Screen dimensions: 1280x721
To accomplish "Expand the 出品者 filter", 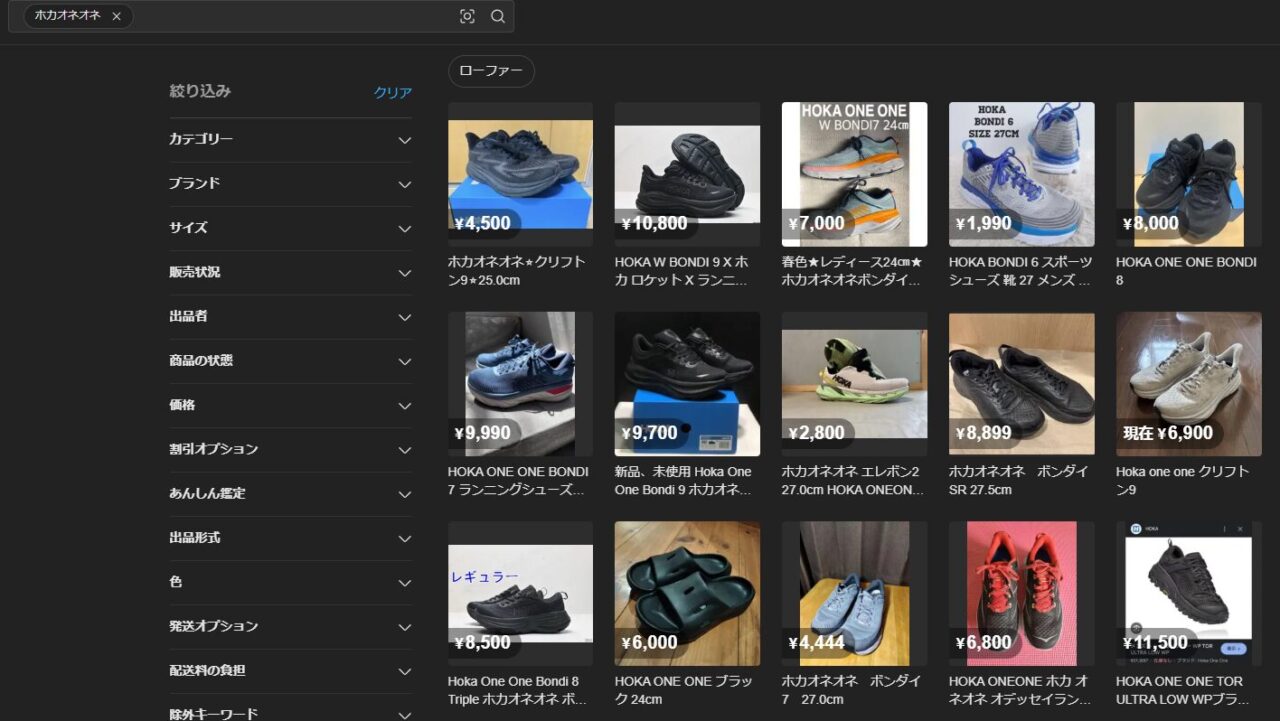I will 290,317.
